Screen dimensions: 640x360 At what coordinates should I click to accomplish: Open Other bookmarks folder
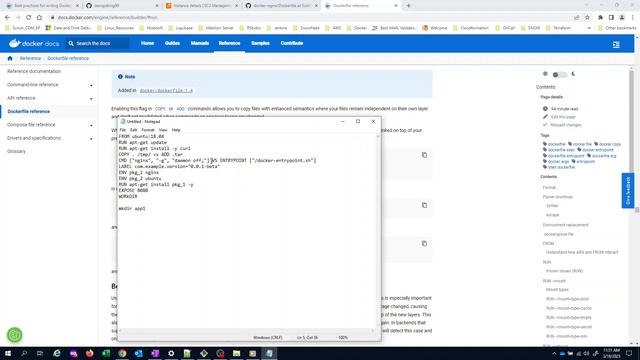coord(617,28)
